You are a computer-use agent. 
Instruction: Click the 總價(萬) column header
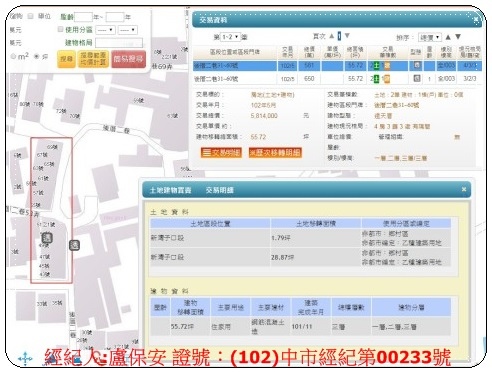[x=309, y=52]
